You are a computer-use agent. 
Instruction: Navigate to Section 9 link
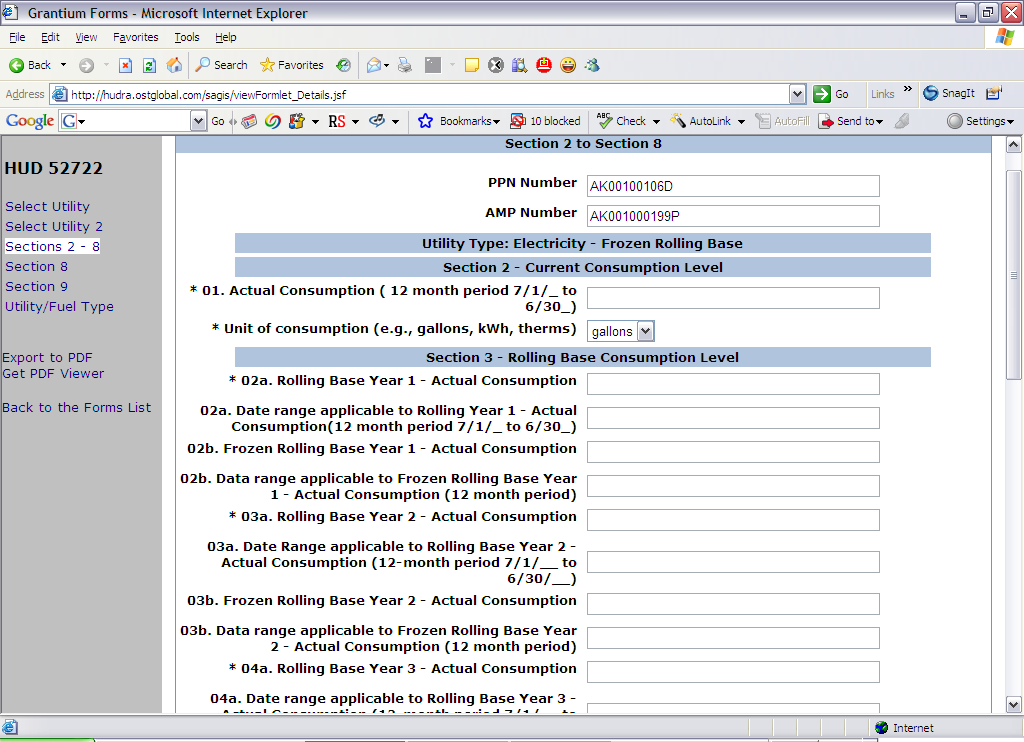pyautogui.click(x=36, y=286)
